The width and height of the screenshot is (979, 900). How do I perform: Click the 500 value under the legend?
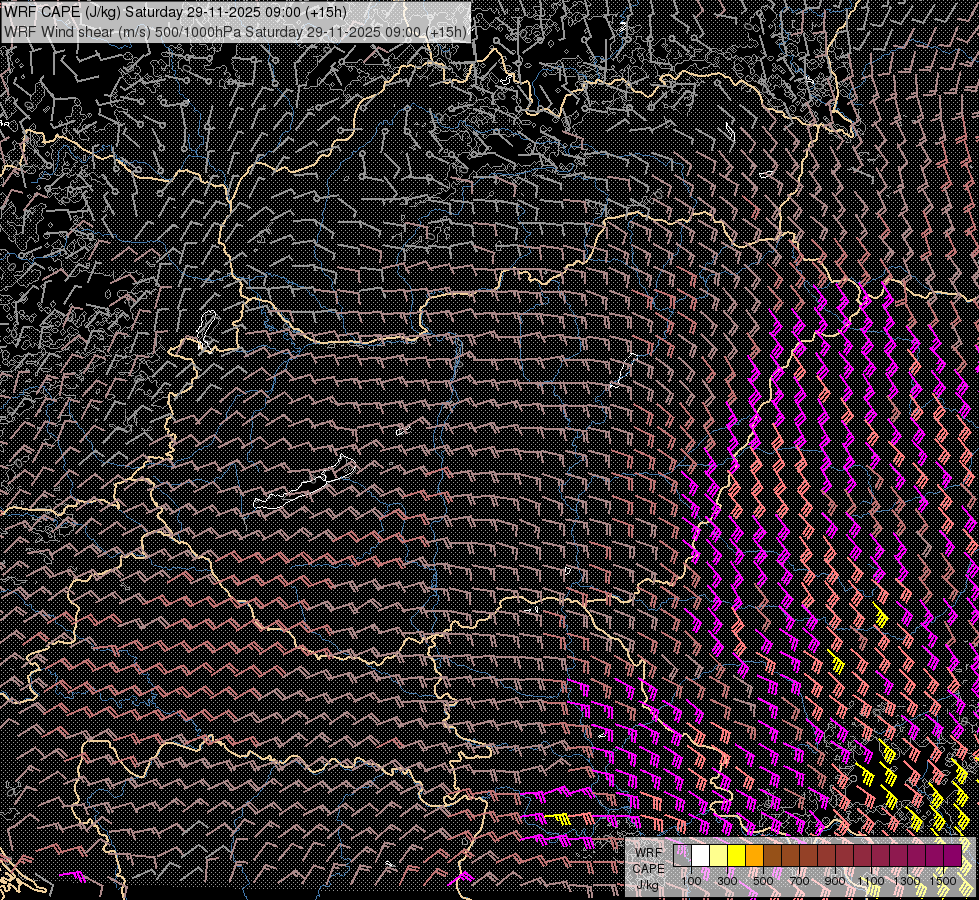click(x=763, y=880)
